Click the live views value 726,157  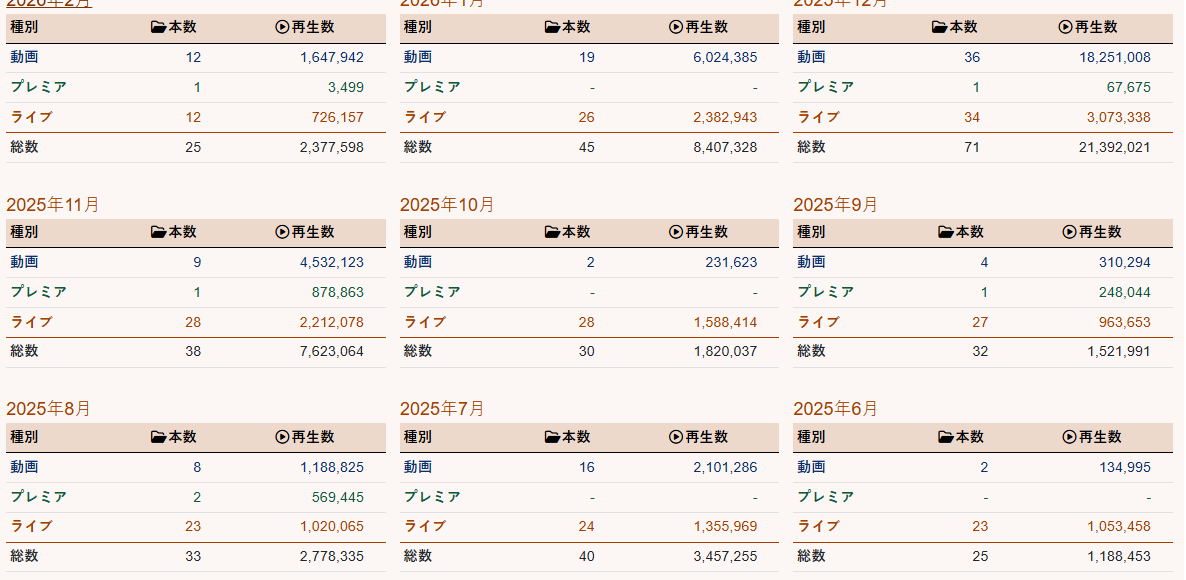click(x=337, y=117)
